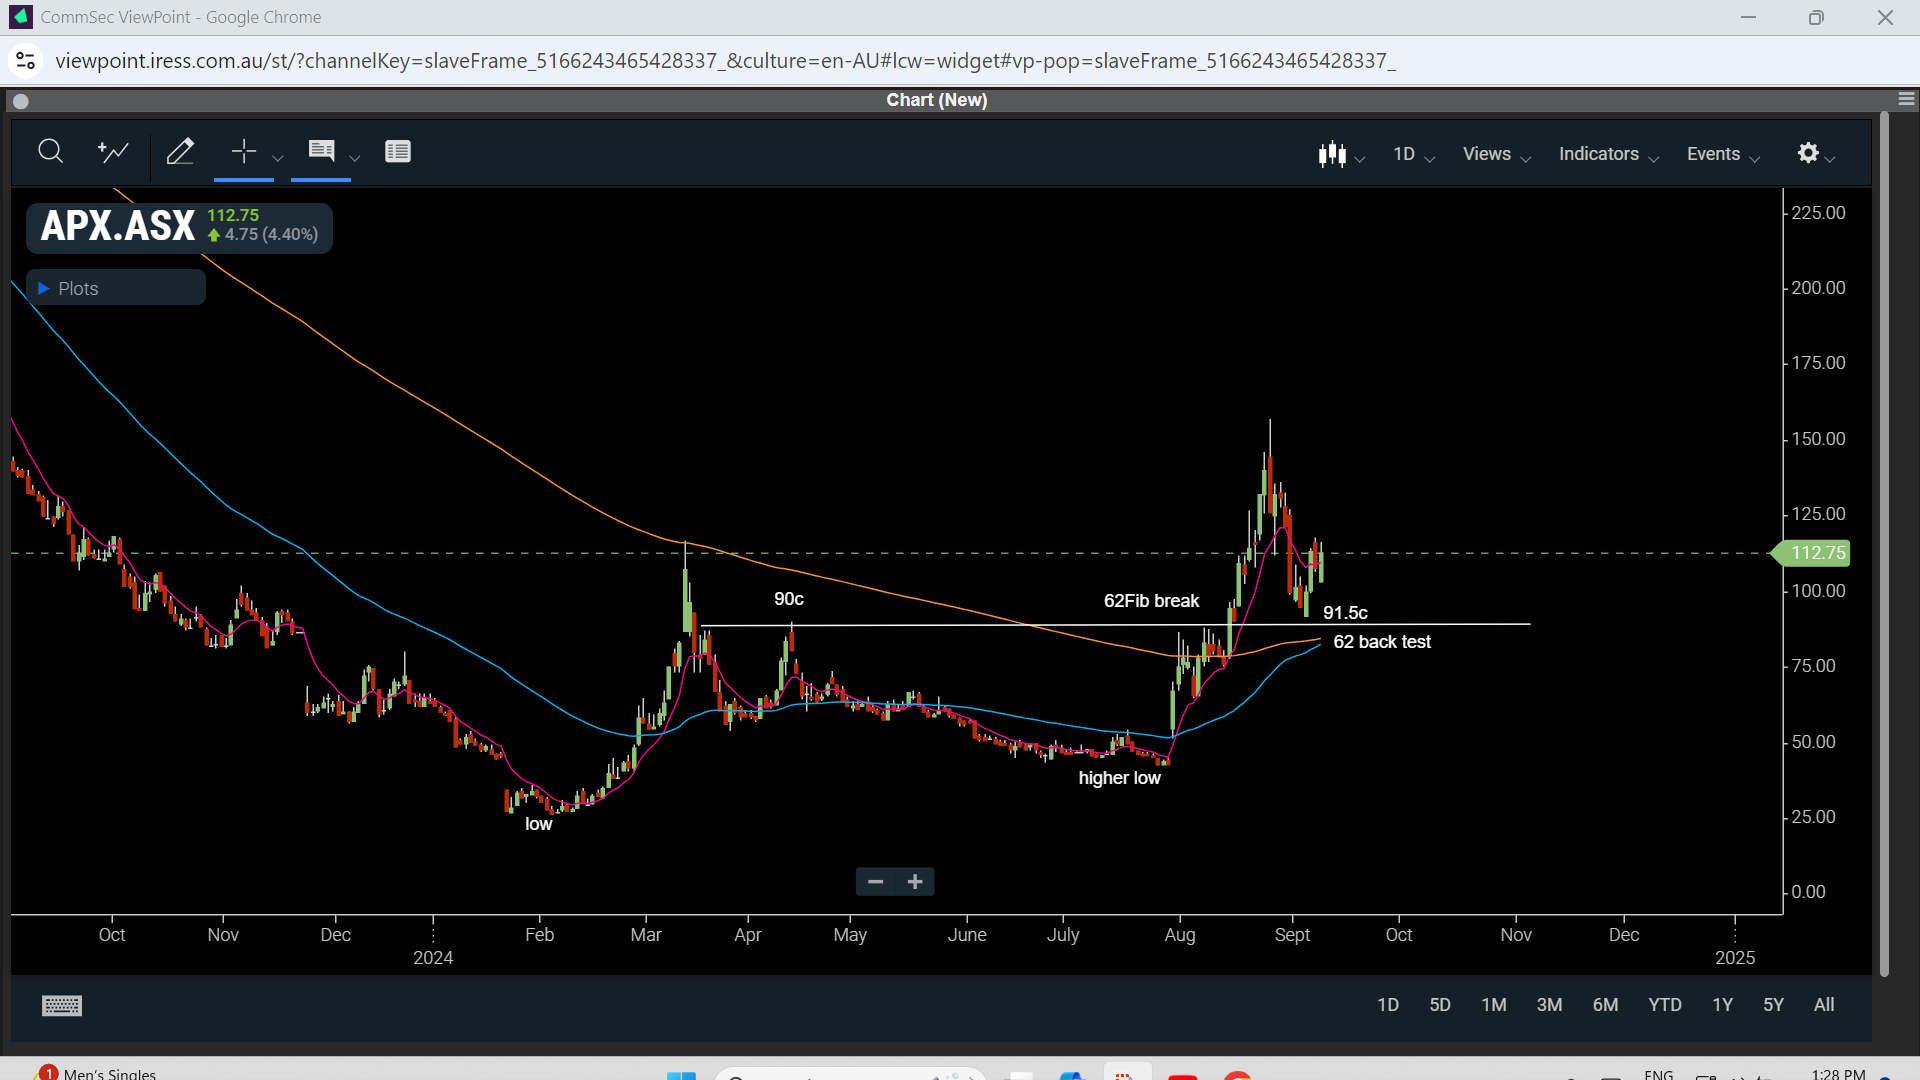Viewport: 1920px width, 1080px height.
Task: Click the widget link circle indicator
Action: 21,101
